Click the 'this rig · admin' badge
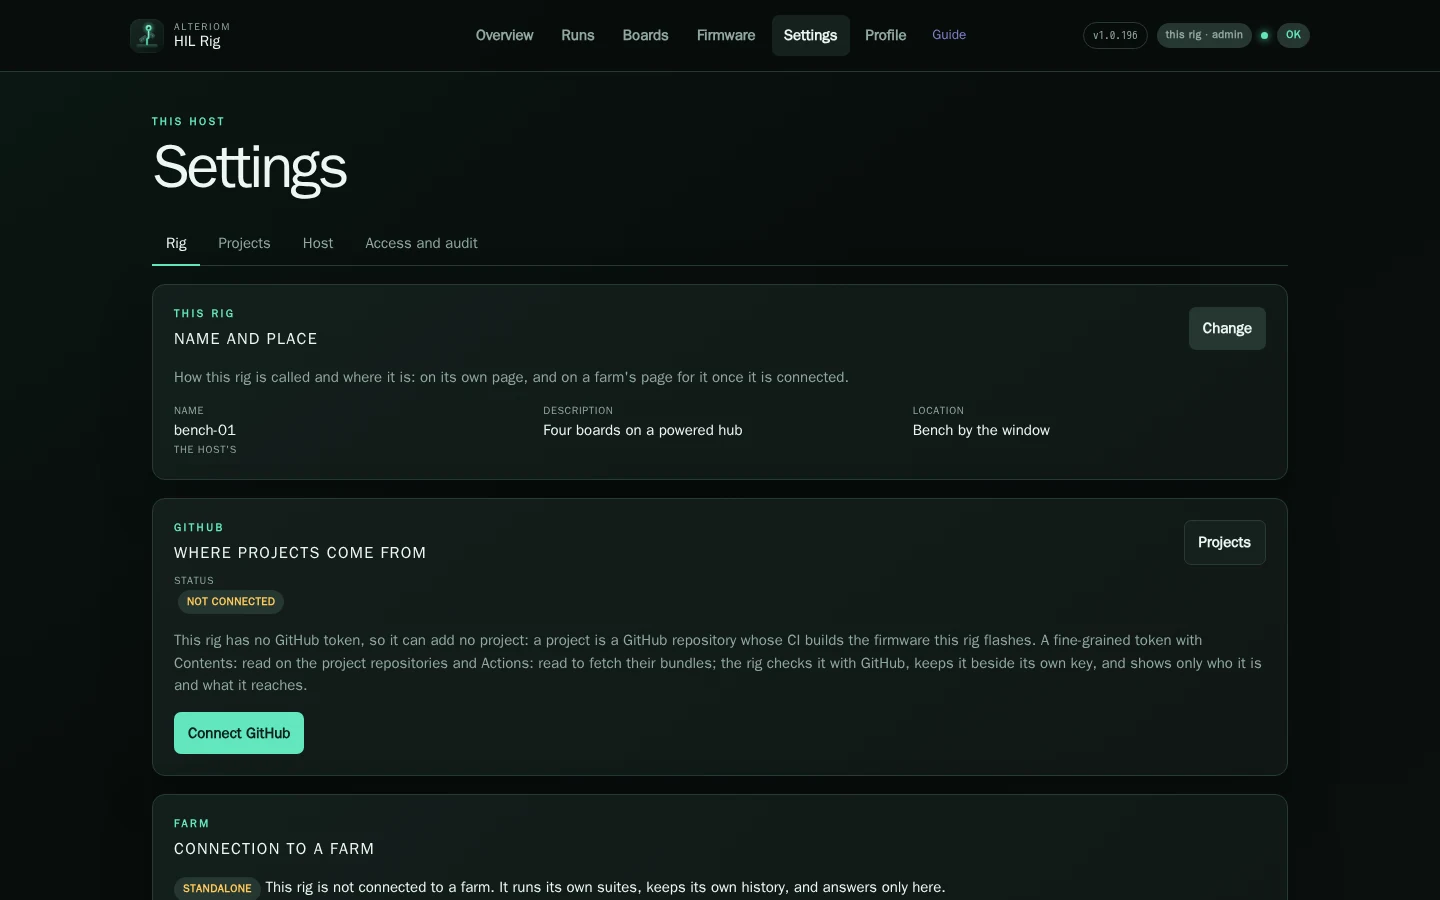Image resolution: width=1440 pixels, height=900 pixels. click(x=1204, y=35)
